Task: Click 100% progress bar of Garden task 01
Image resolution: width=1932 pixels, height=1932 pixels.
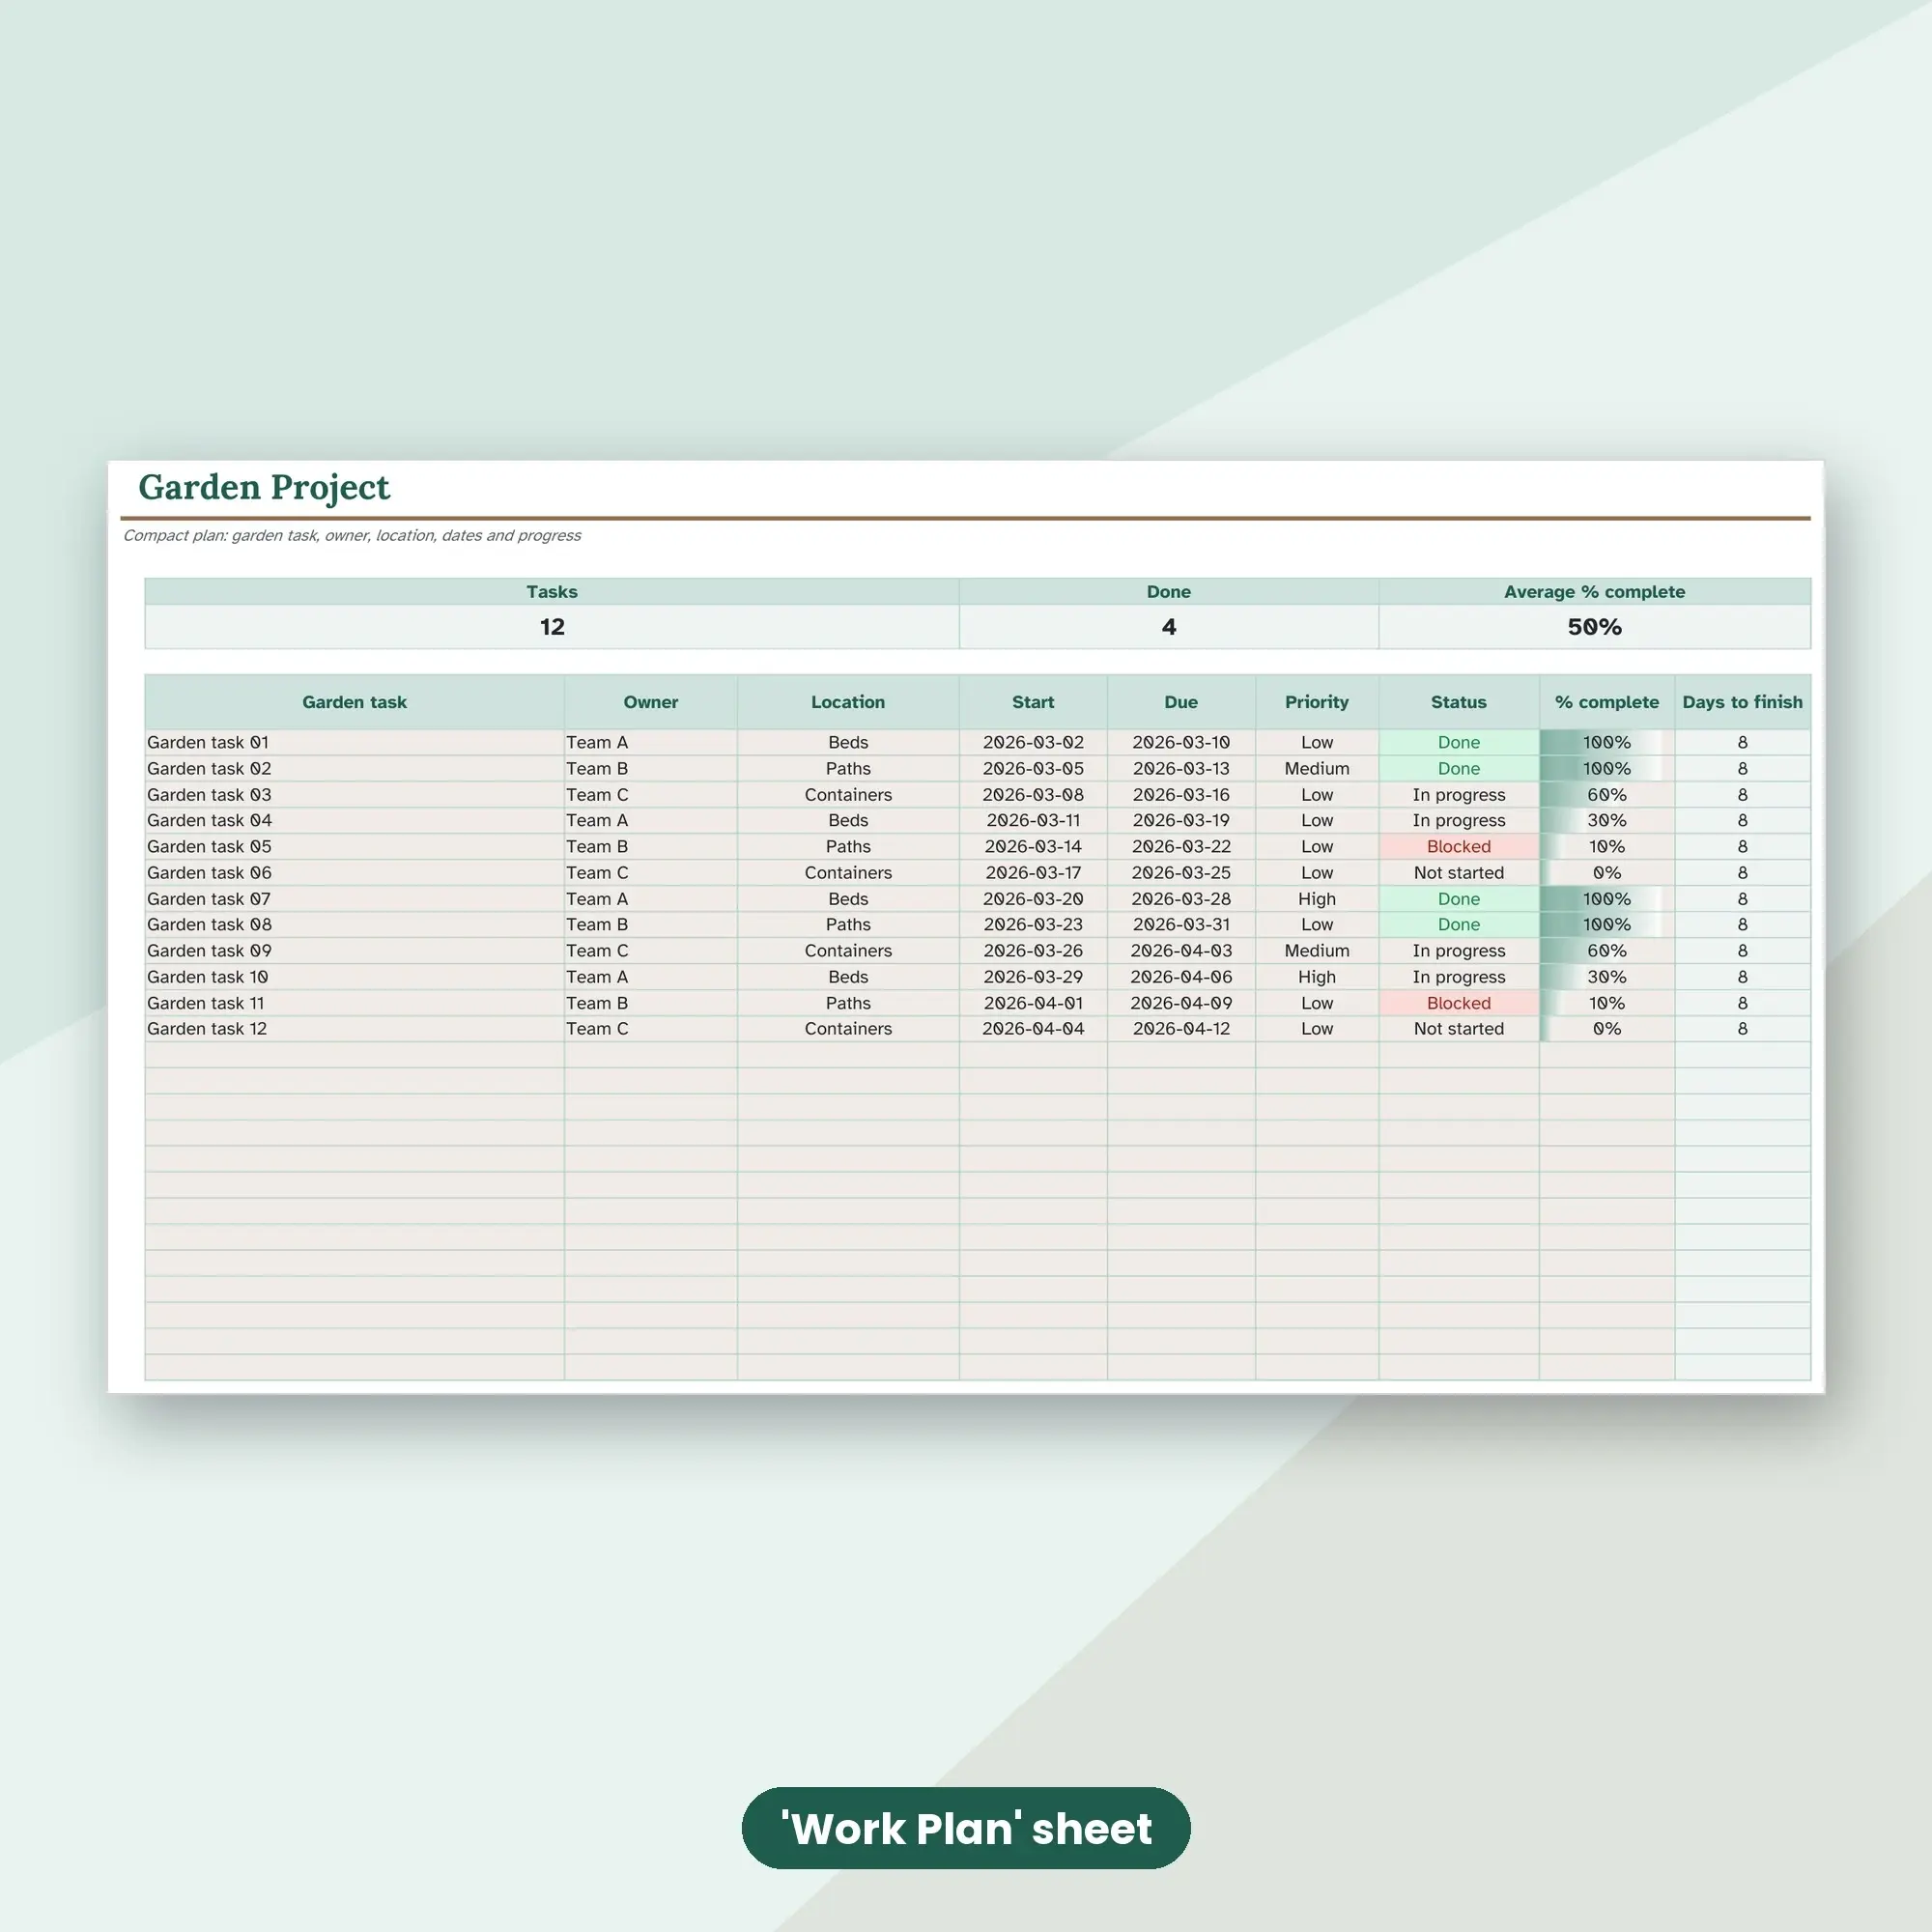Action: (x=1607, y=742)
